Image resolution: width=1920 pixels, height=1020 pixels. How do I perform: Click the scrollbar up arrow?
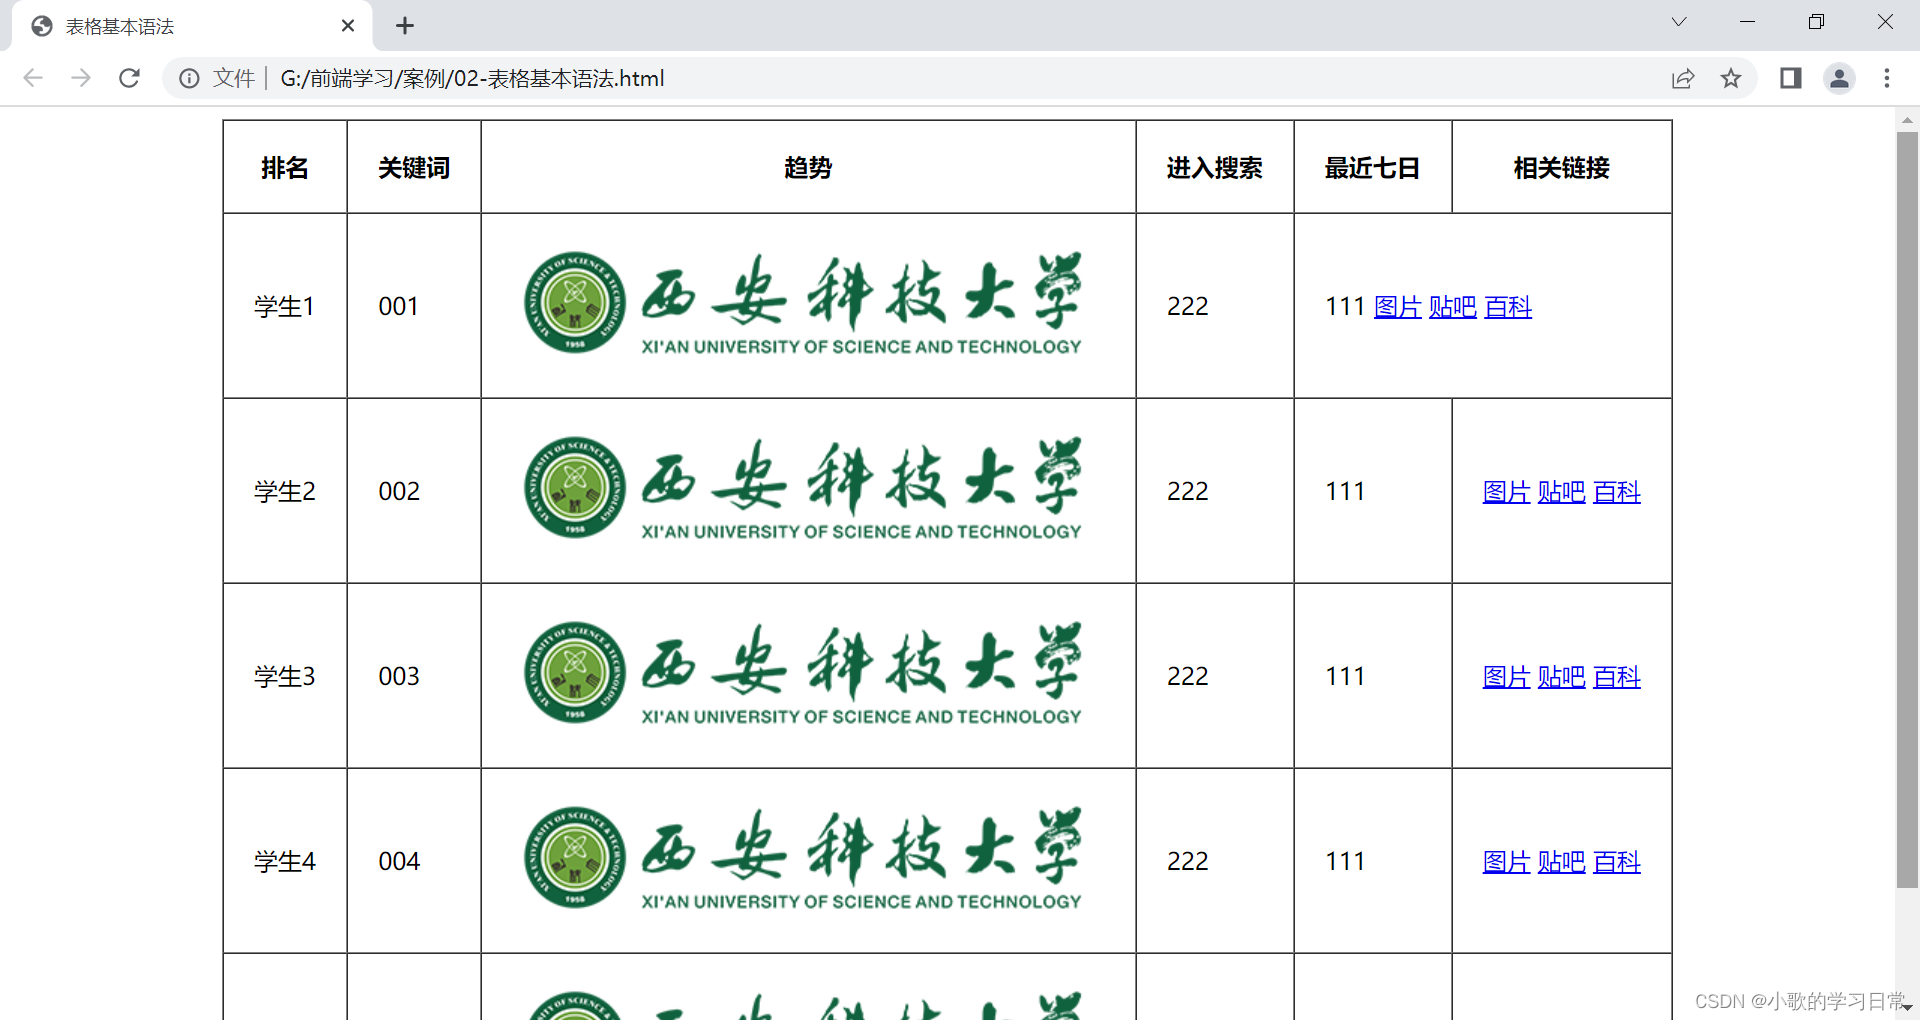tap(1907, 119)
